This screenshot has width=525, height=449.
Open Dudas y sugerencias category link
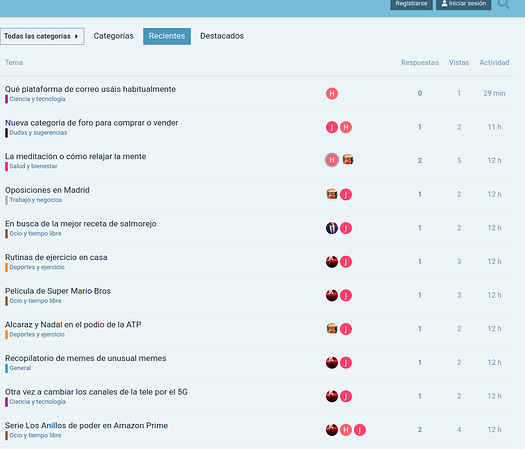pos(38,133)
